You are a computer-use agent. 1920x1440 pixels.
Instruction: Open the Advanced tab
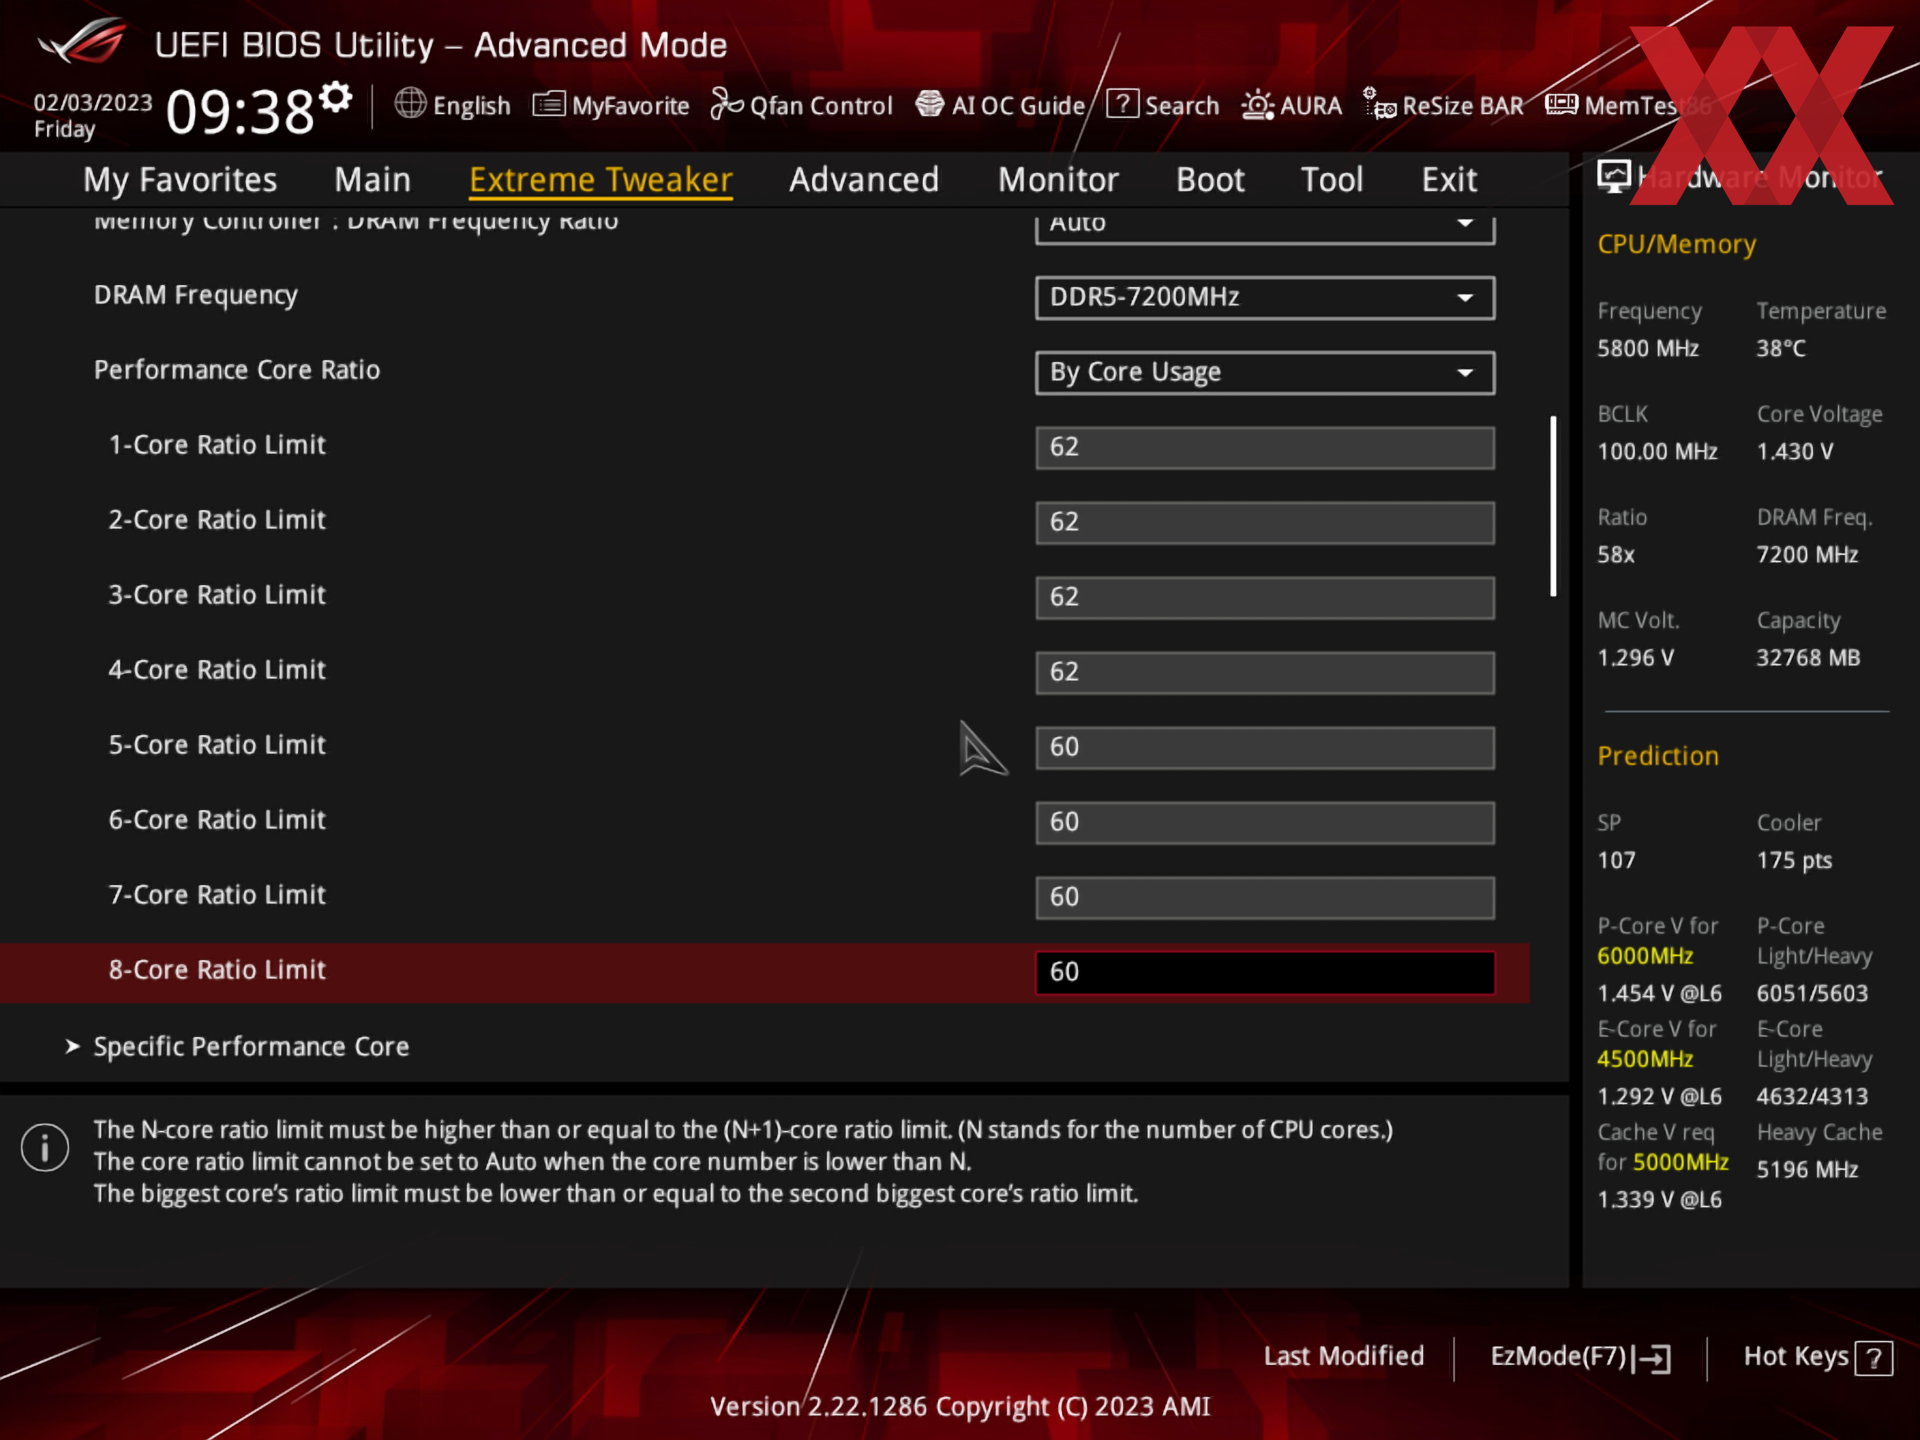click(864, 179)
